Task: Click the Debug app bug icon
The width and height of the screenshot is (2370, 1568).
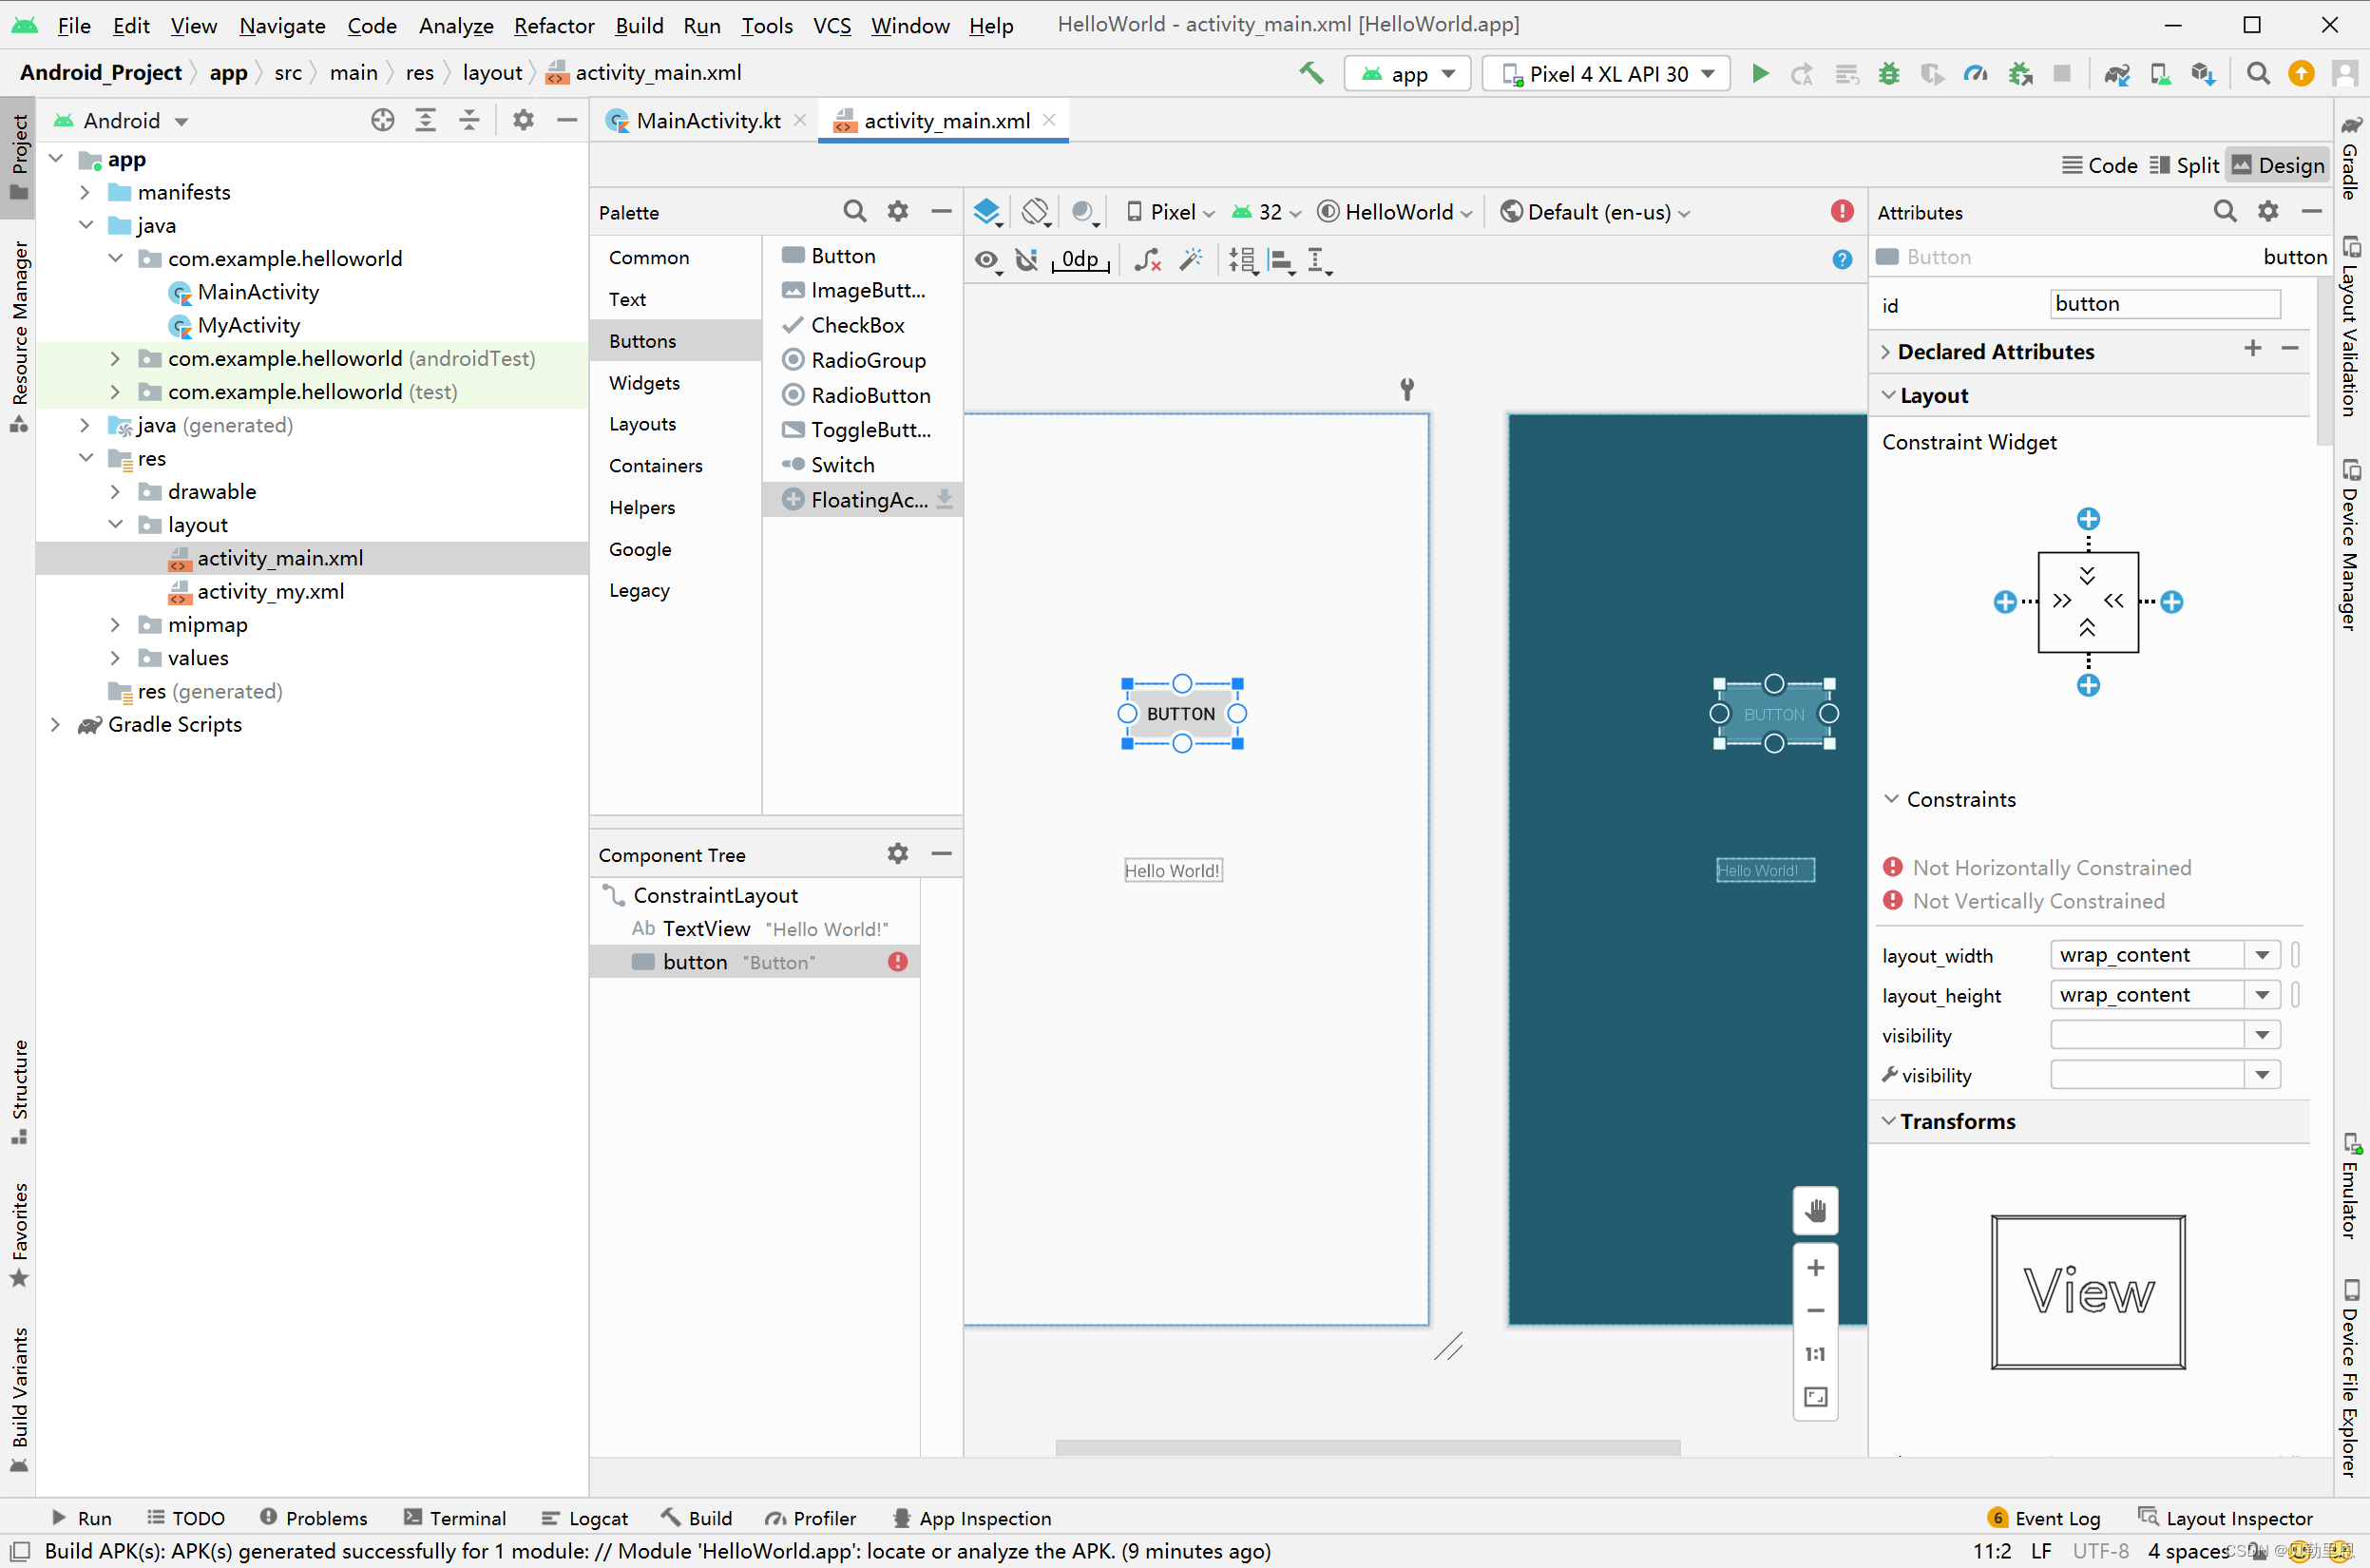Action: point(1888,73)
